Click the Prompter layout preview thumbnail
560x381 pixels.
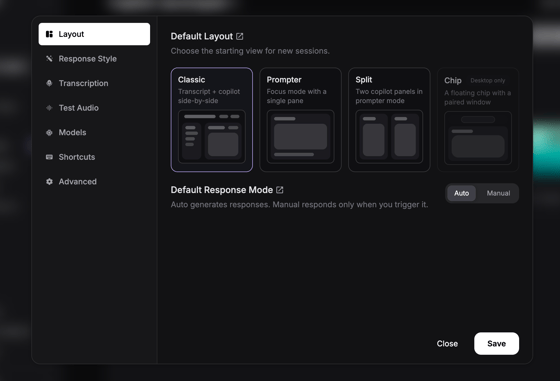[x=300, y=137]
